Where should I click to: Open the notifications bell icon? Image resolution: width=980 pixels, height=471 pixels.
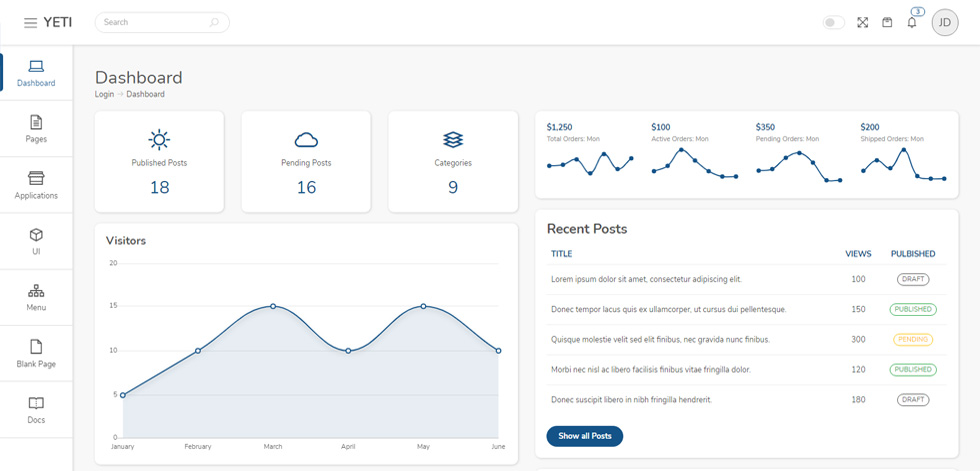point(912,22)
